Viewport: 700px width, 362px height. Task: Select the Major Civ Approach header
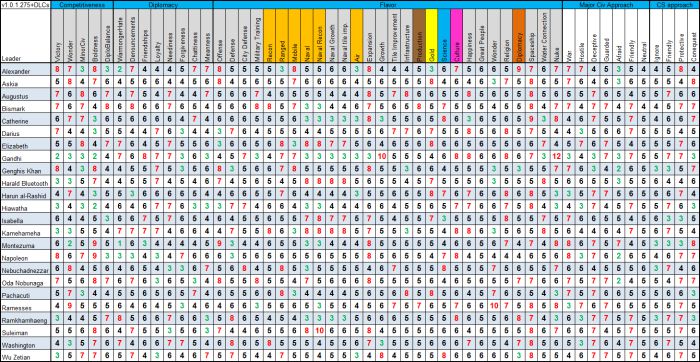pyautogui.click(x=605, y=4)
